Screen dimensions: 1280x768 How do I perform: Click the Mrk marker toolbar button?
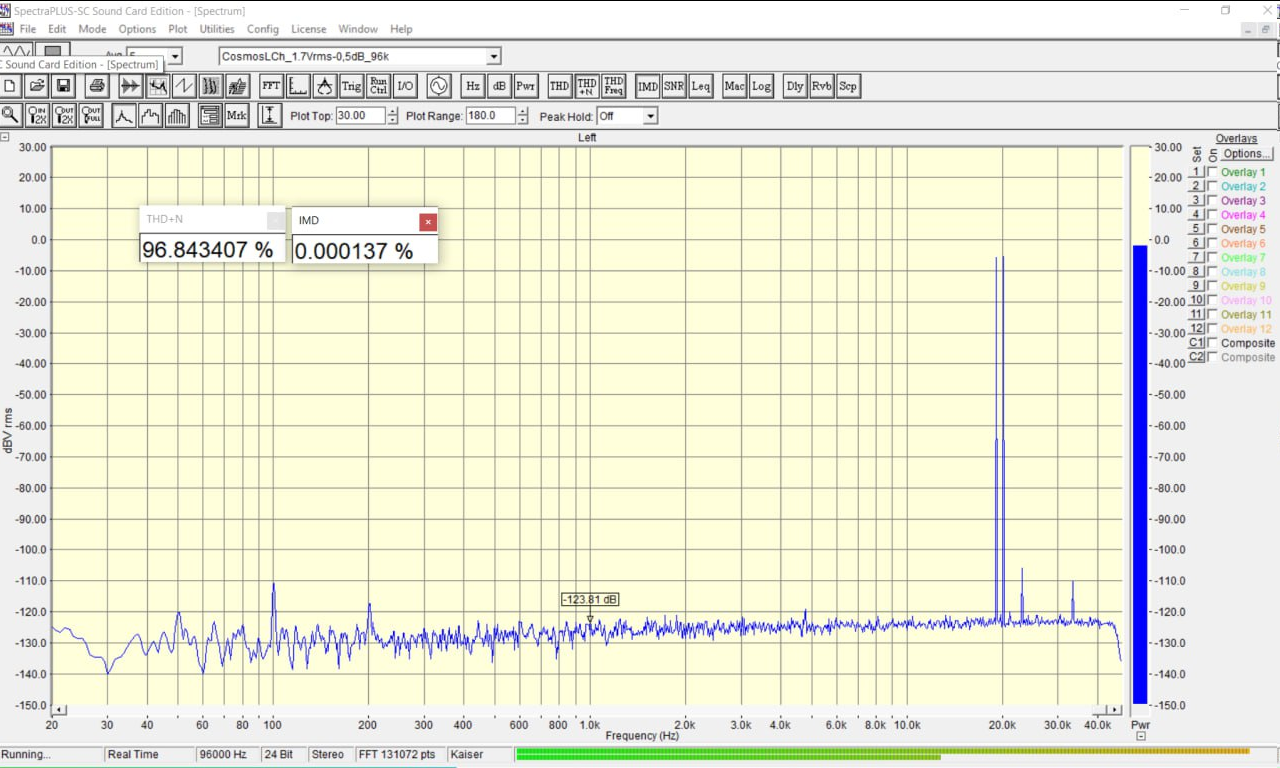pyautogui.click(x=236, y=115)
